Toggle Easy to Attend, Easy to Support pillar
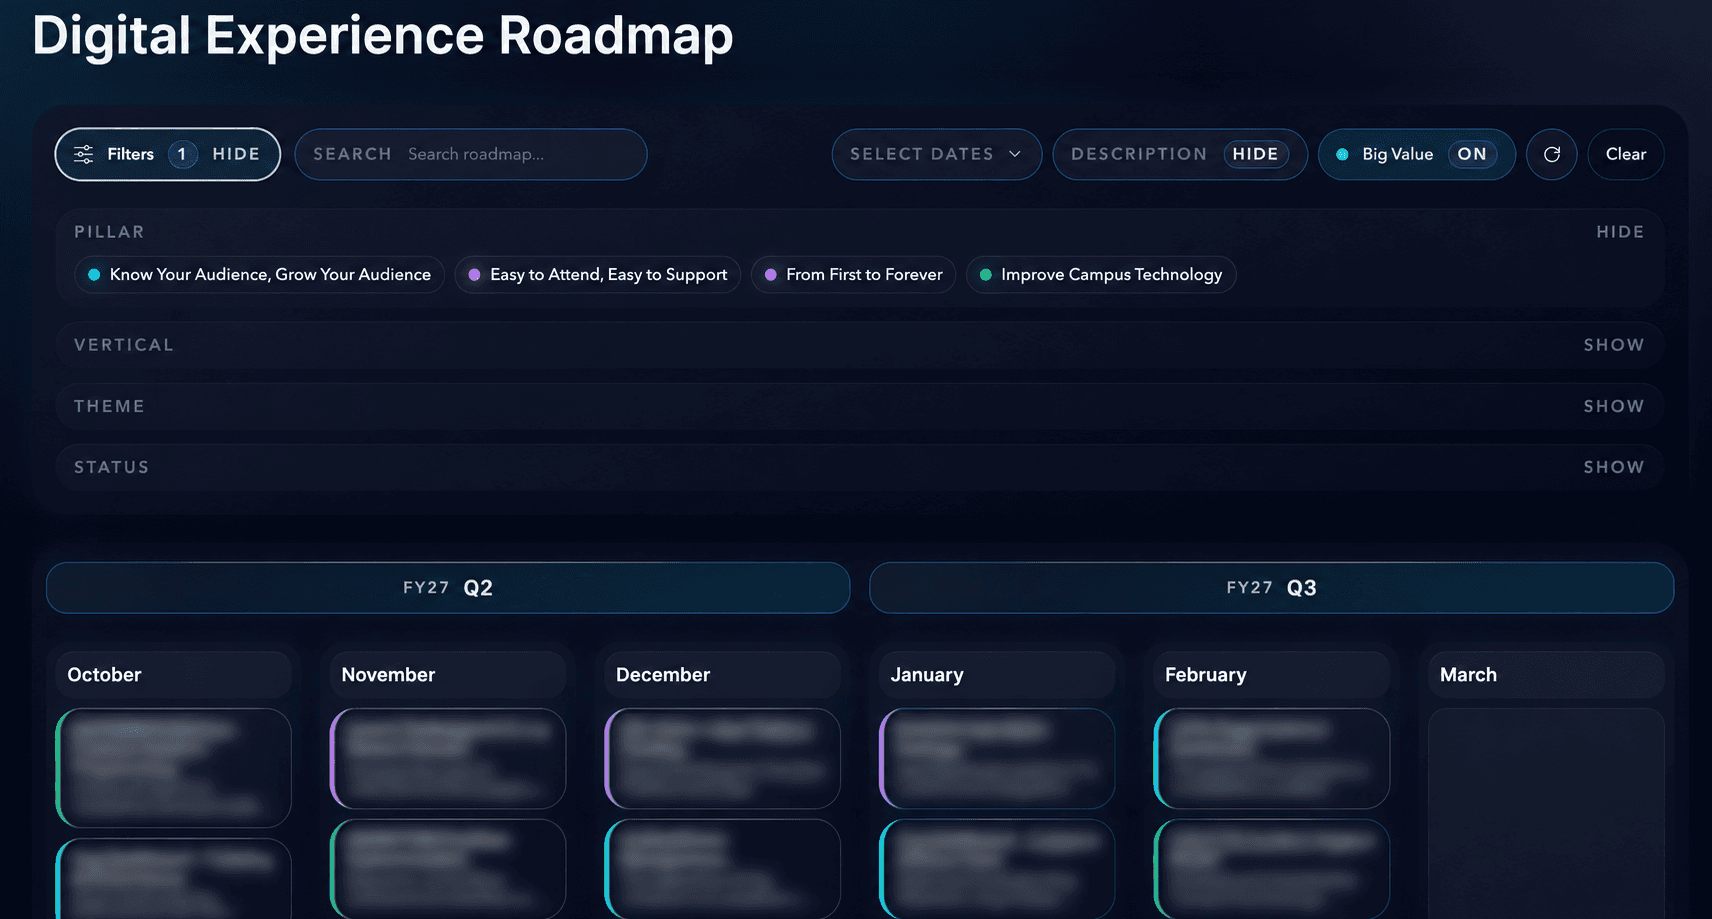This screenshot has width=1712, height=919. [x=598, y=275]
